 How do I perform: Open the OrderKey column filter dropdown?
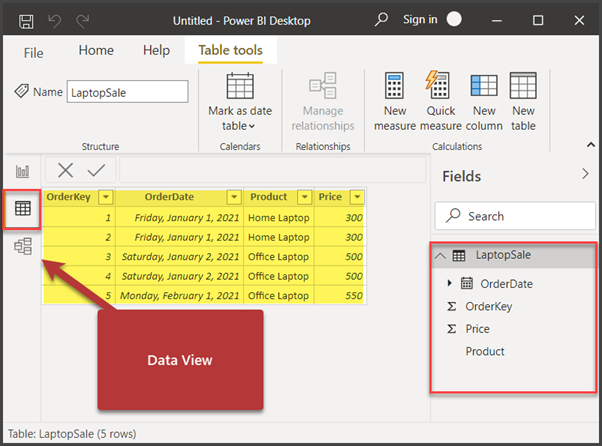pyautogui.click(x=106, y=197)
